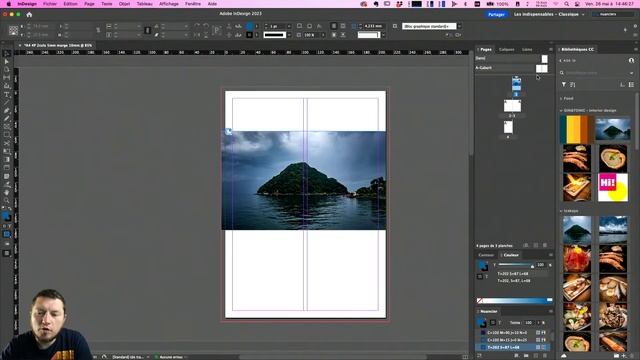Click the CC Libraries cloud sync icon
Screen dimensions: 640x360
[x=564, y=356]
